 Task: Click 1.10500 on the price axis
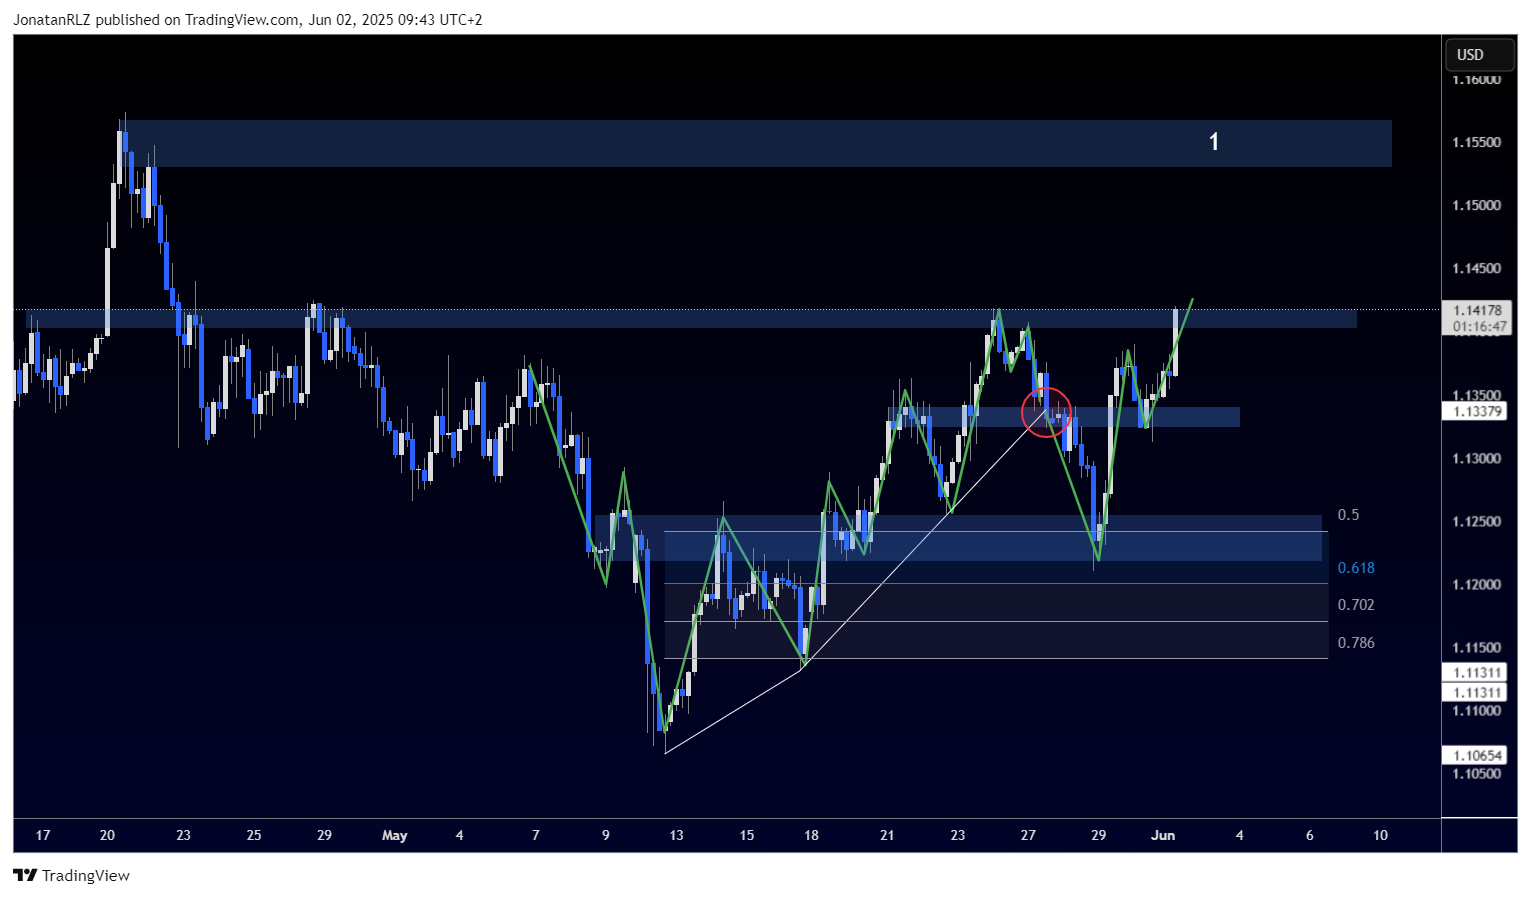tap(1477, 773)
